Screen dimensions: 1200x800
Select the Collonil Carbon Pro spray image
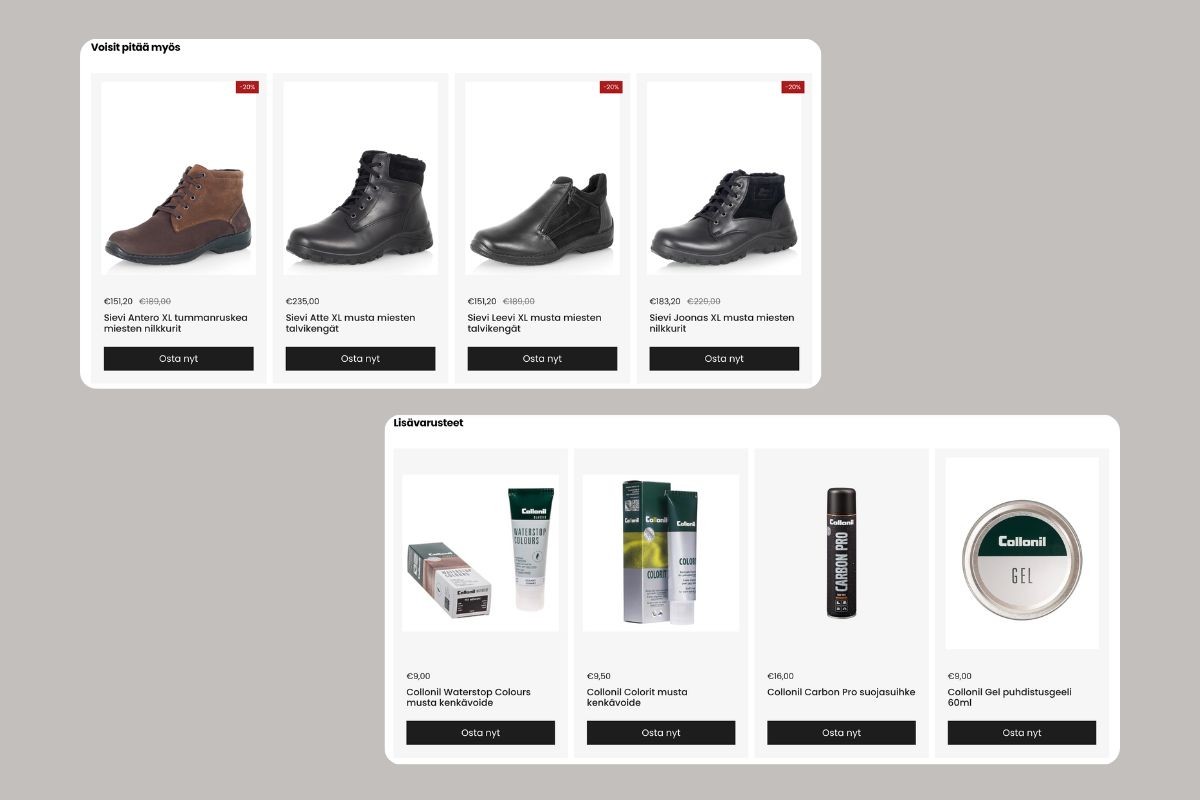pos(841,553)
